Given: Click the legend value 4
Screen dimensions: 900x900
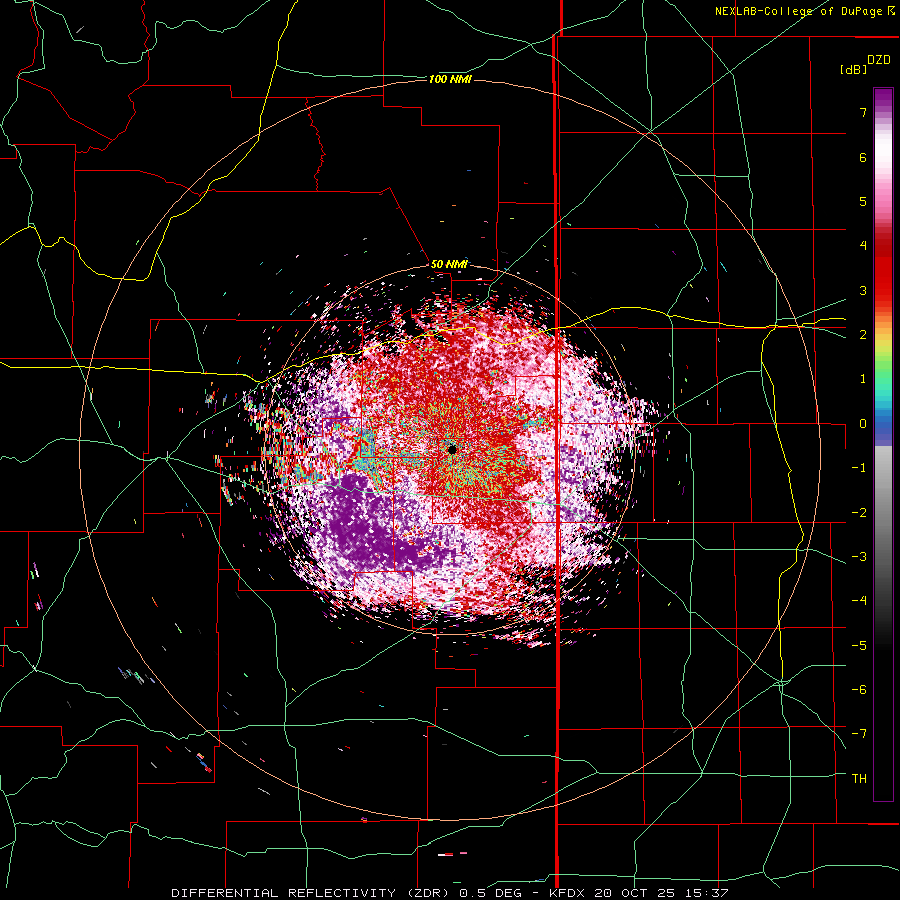Looking at the screenshot, I should 863,246.
